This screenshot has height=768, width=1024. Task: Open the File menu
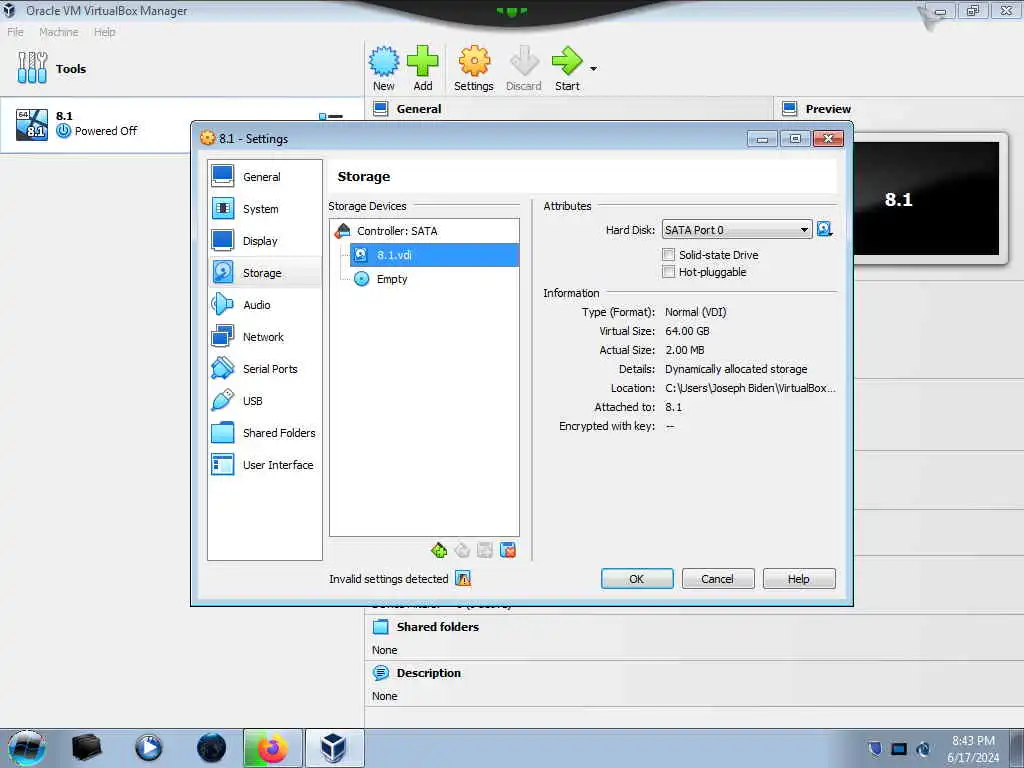[x=16, y=32]
